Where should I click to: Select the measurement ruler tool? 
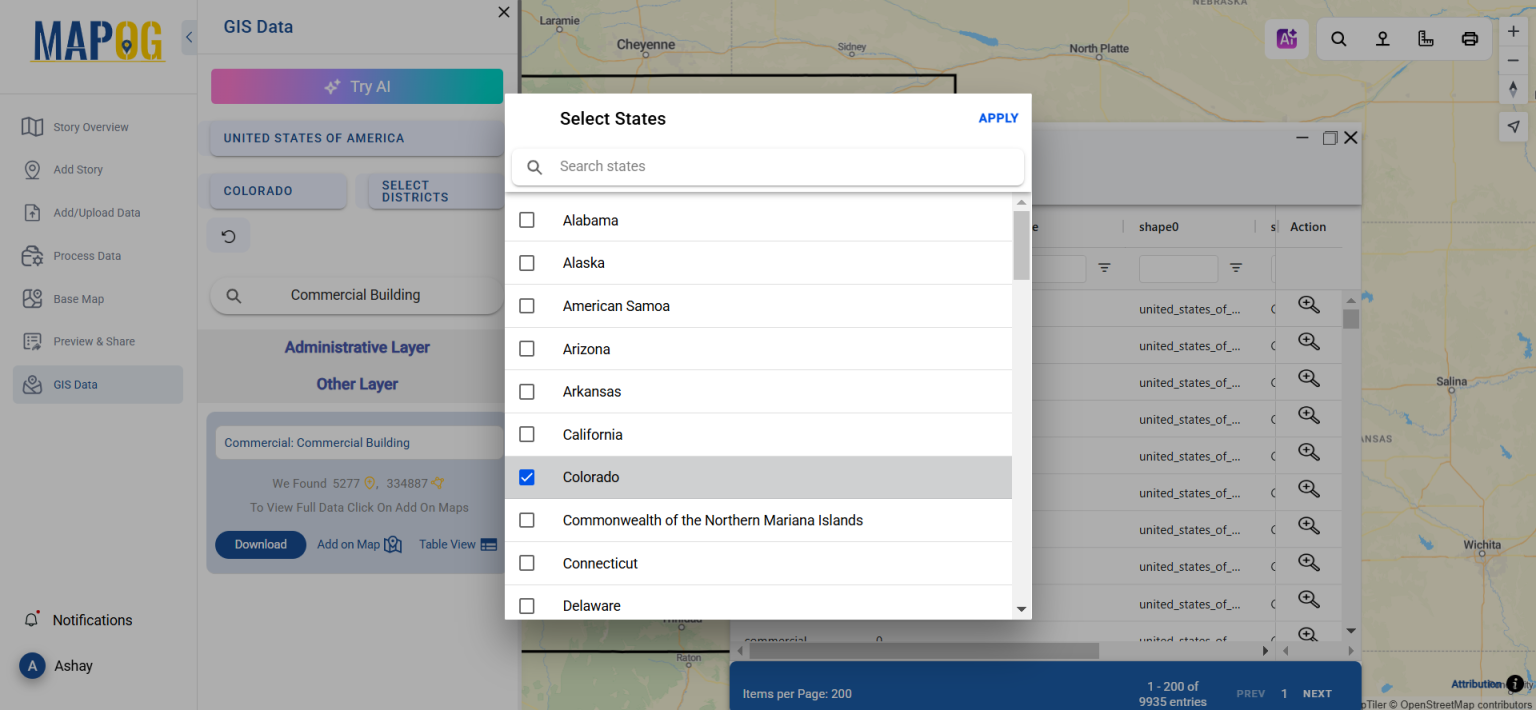click(x=1425, y=38)
